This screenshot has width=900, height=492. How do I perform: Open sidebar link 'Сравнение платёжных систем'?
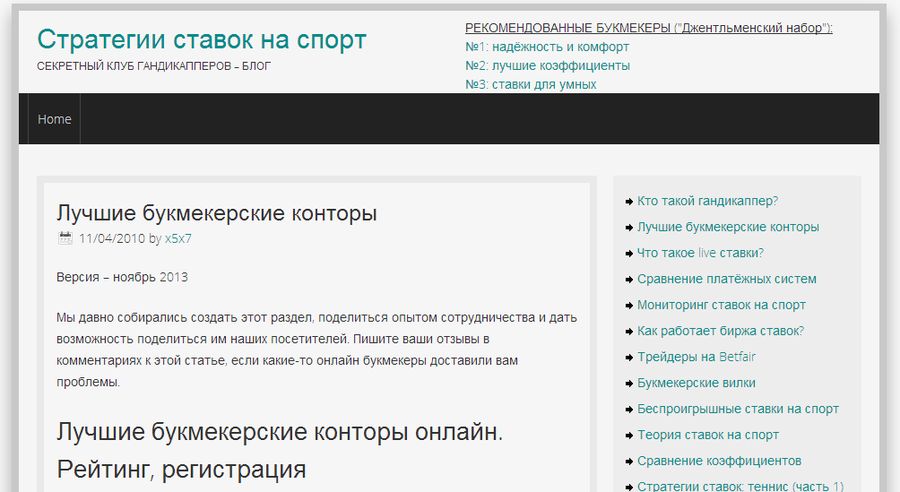[x=727, y=278]
